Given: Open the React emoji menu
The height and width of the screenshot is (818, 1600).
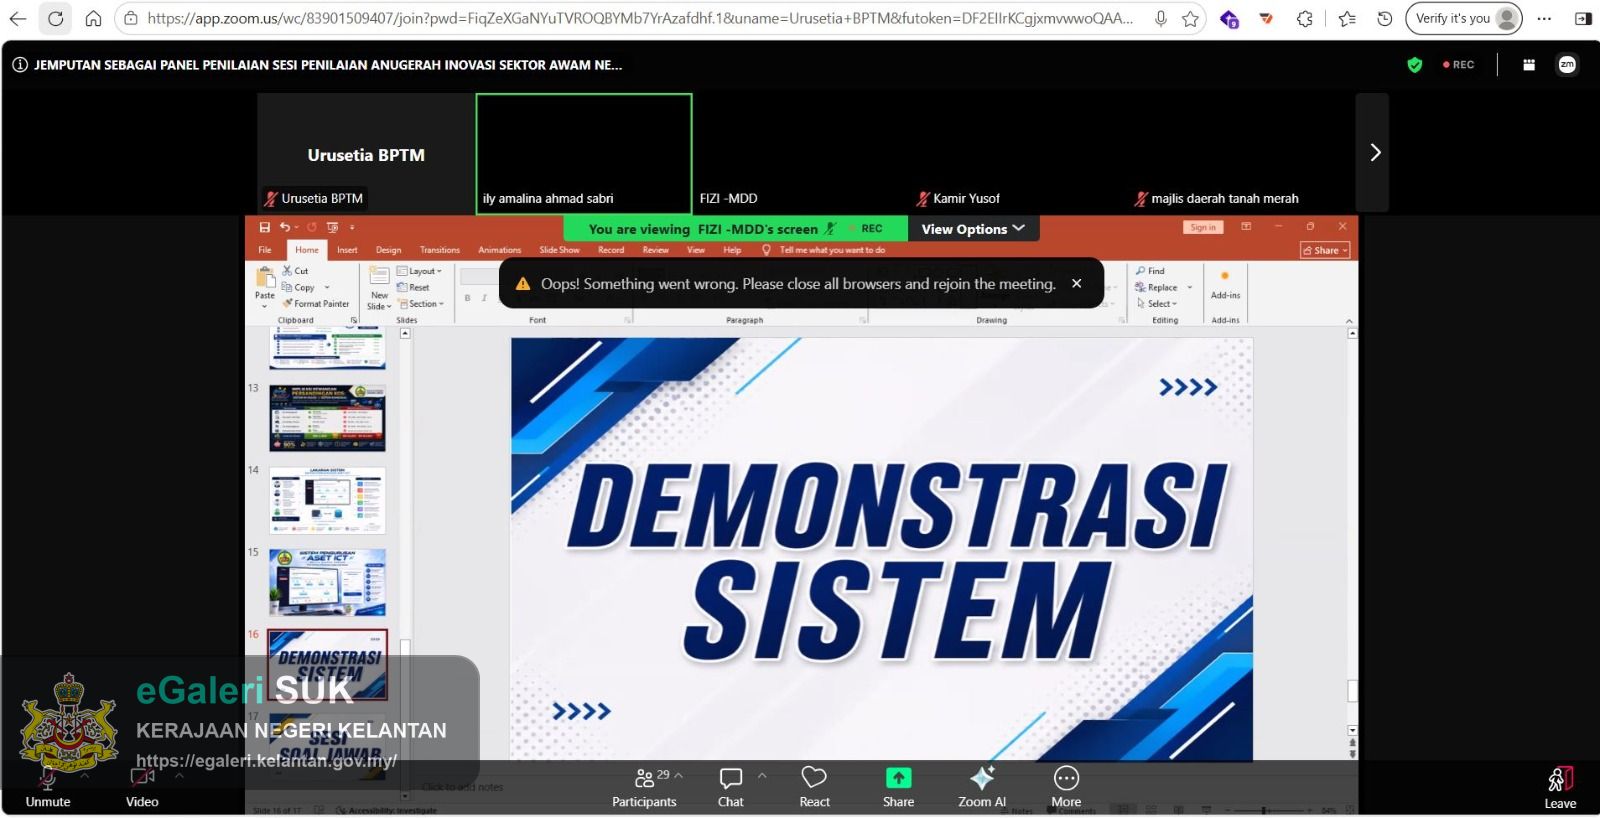Looking at the screenshot, I should tap(814, 787).
